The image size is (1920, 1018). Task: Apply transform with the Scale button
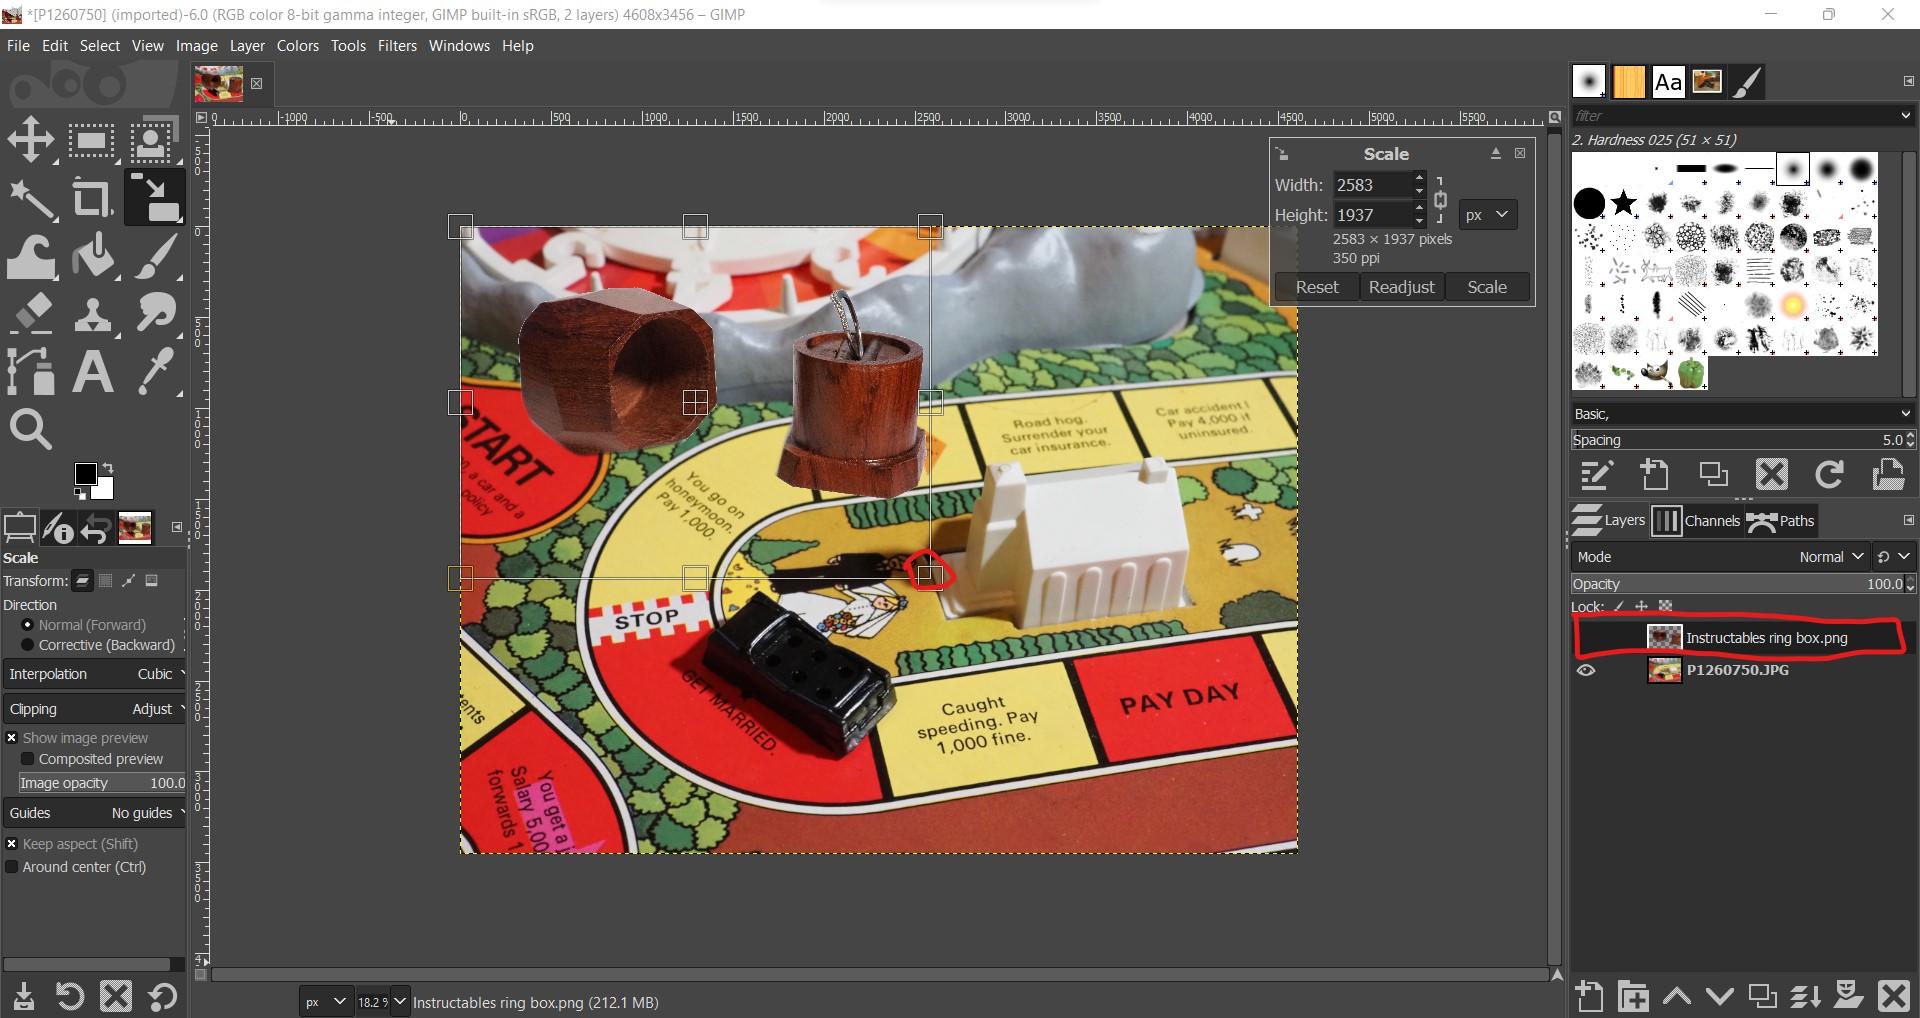coord(1487,287)
